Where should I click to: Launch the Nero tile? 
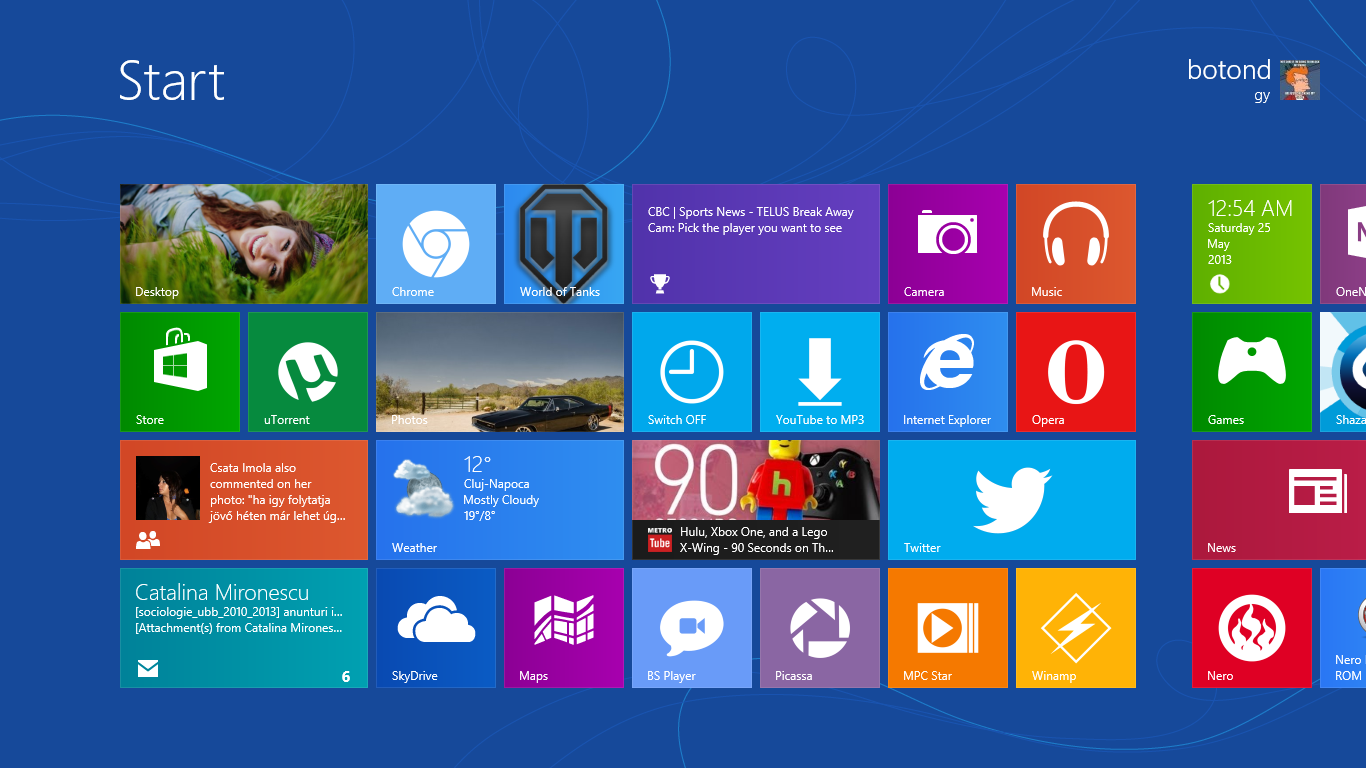tap(1252, 628)
